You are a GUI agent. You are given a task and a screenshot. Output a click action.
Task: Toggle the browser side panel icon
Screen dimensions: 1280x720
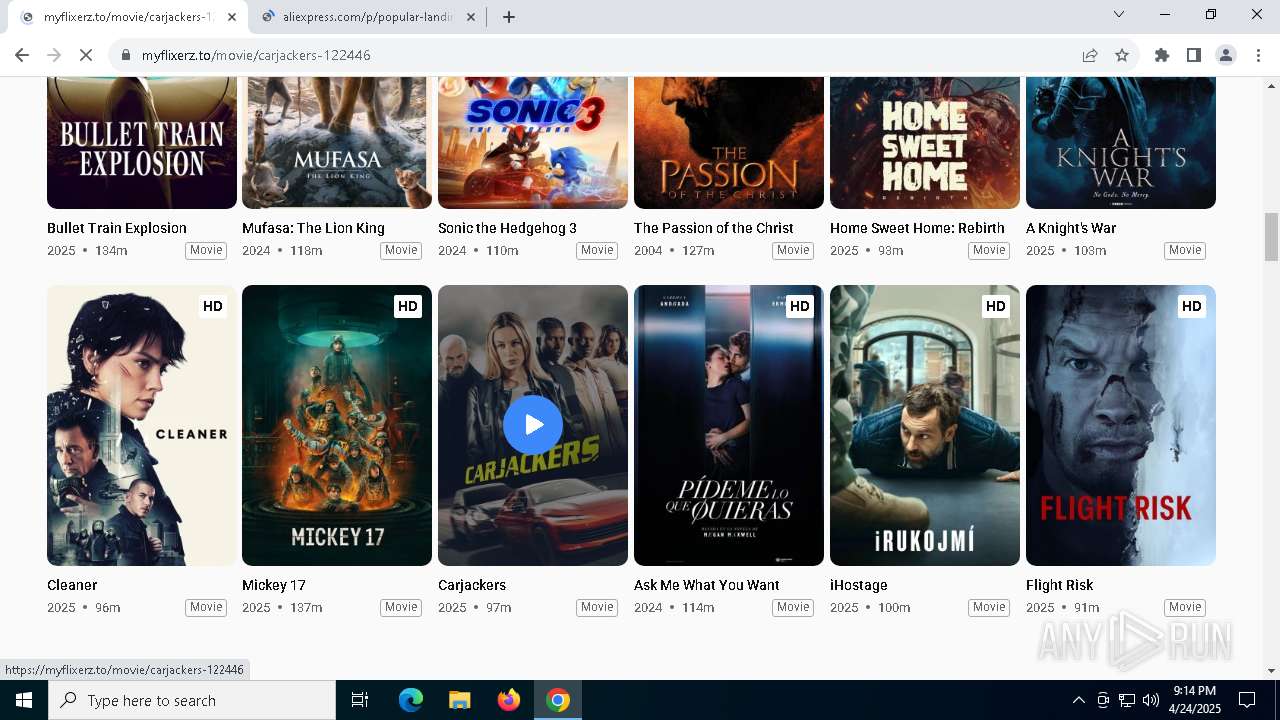tap(1194, 55)
